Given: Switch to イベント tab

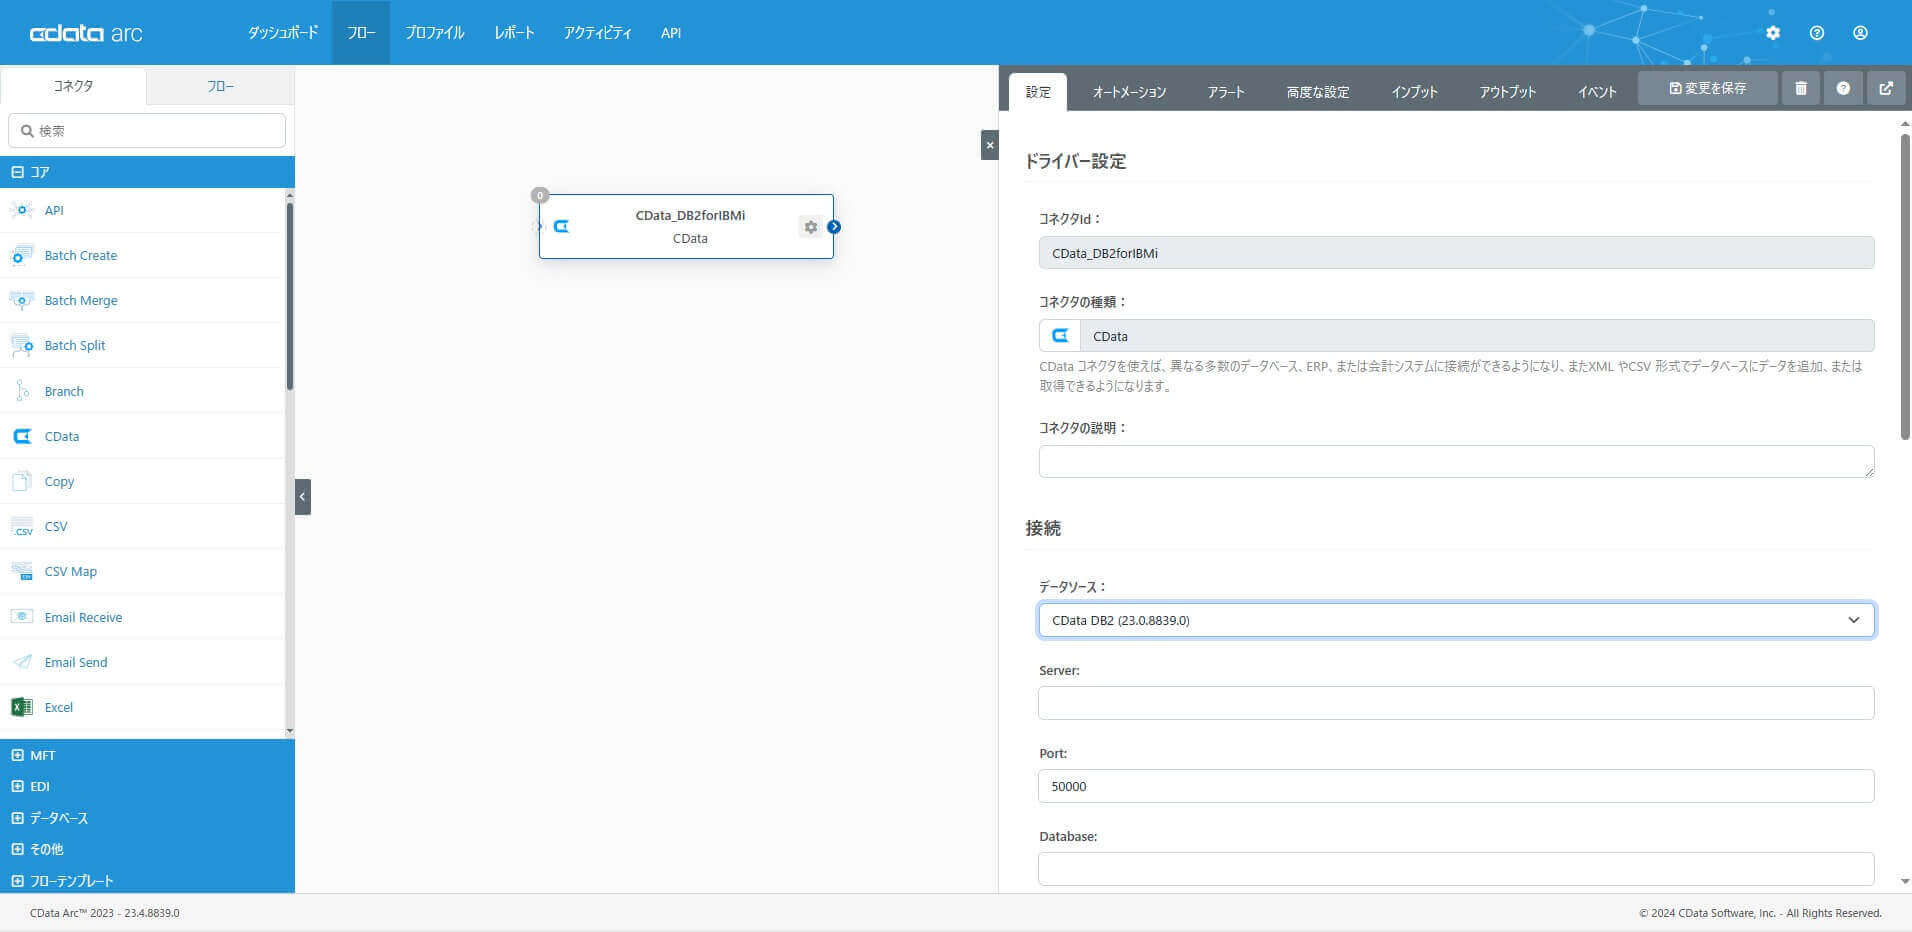Looking at the screenshot, I should point(1597,92).
